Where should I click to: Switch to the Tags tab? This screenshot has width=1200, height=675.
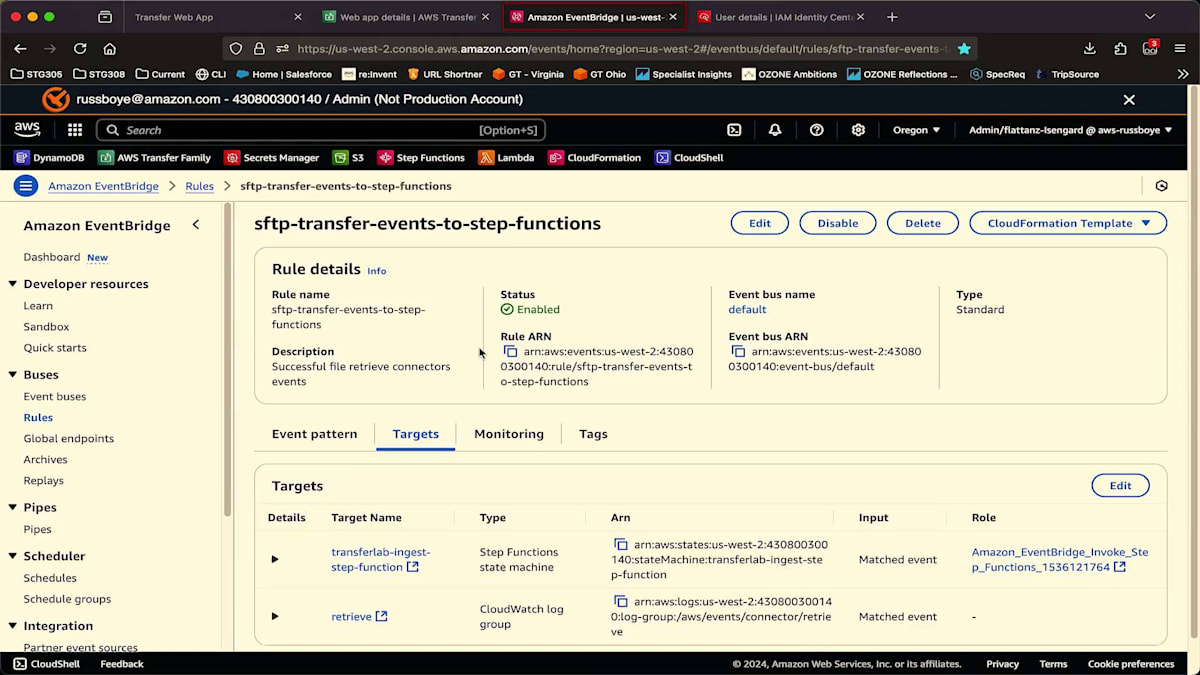[593, 434]
